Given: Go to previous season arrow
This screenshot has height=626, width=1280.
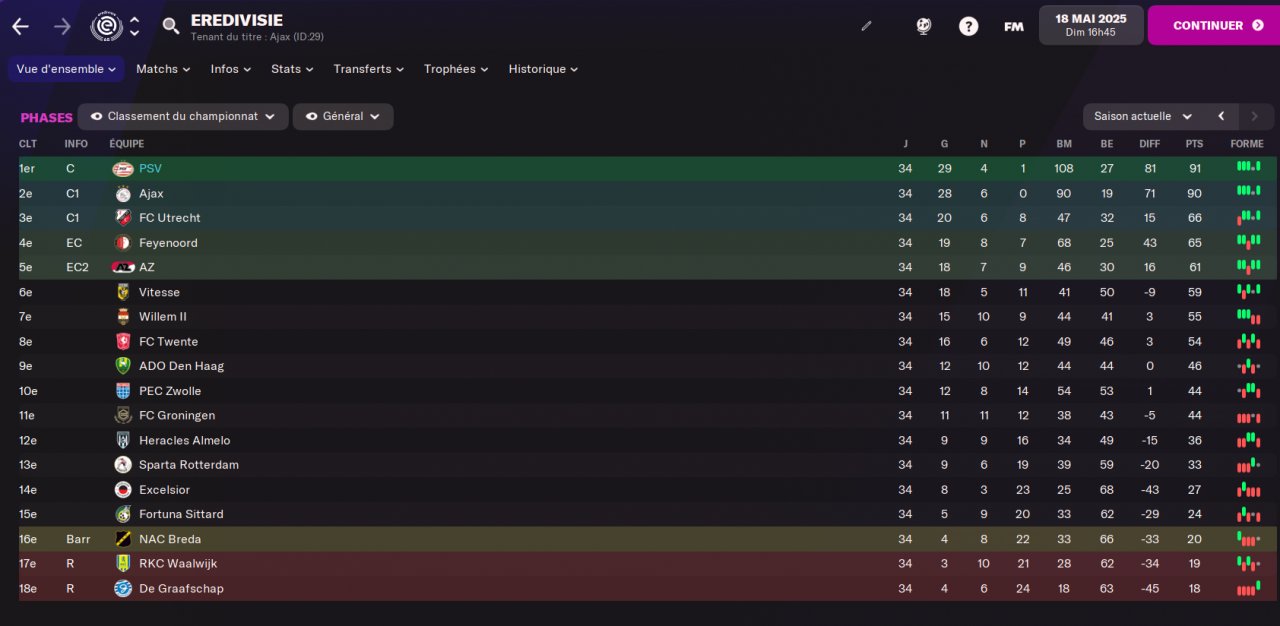Looking at the screenshot, I should pyautogui.click(x=1221, y=117).
